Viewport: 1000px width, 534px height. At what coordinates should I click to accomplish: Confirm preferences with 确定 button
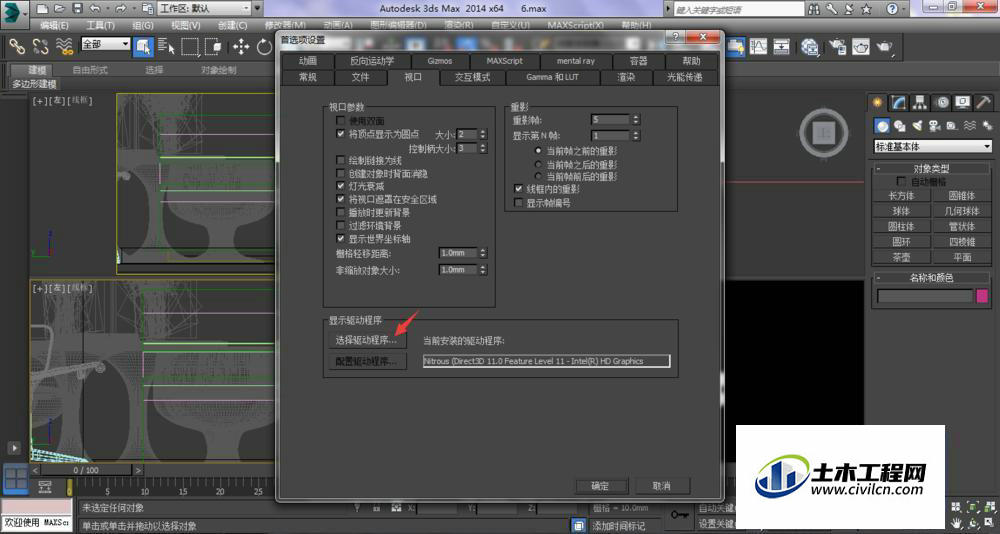point(601,486)
